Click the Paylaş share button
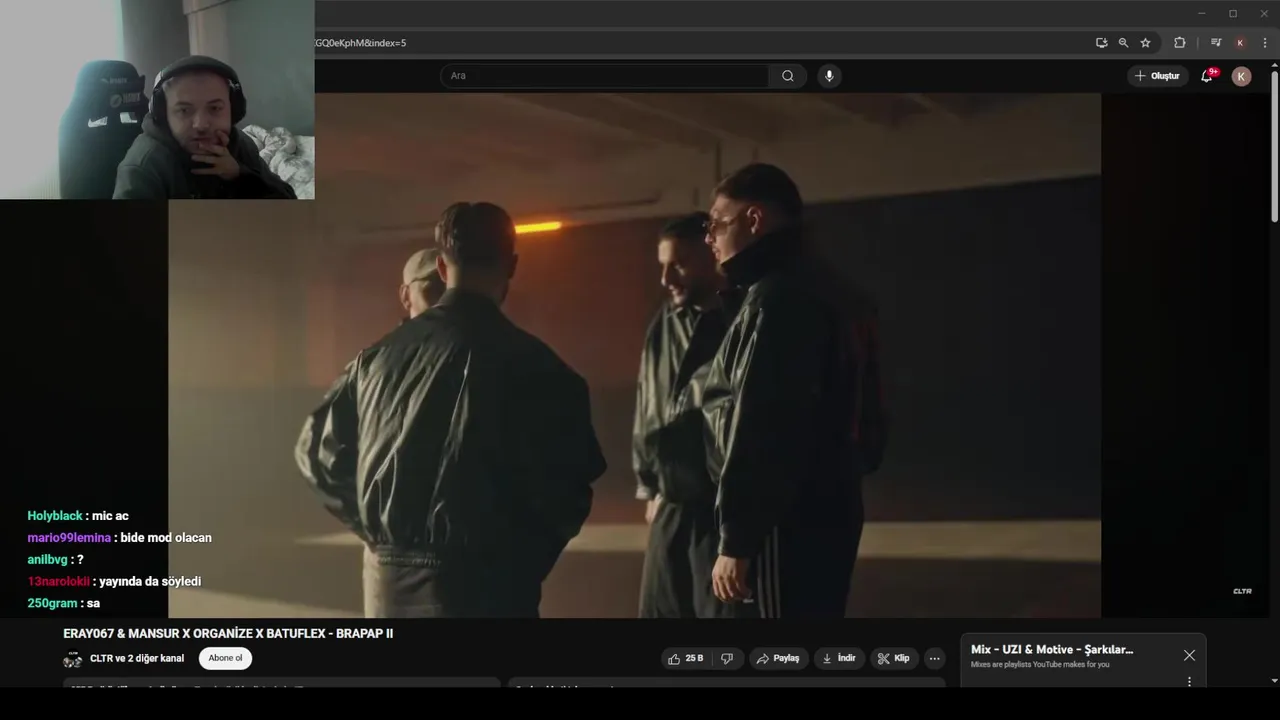 [778, 658]
